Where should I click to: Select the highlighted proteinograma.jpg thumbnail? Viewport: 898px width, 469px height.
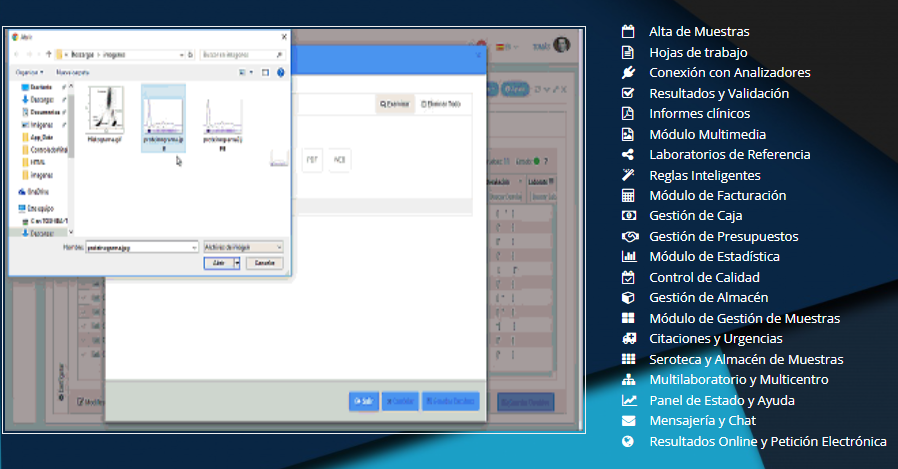163,119
